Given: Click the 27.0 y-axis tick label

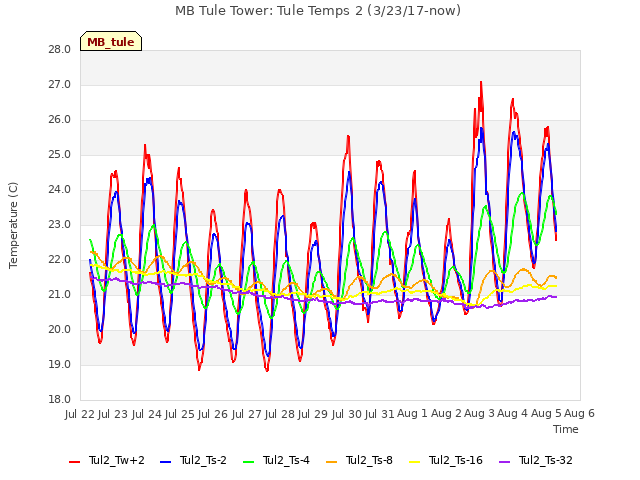Looking at the screenshot, I should point(60,85).
